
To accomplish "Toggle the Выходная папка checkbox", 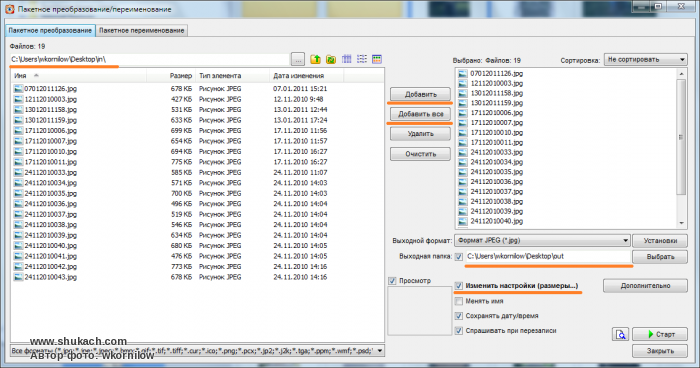I will (458, 257).
